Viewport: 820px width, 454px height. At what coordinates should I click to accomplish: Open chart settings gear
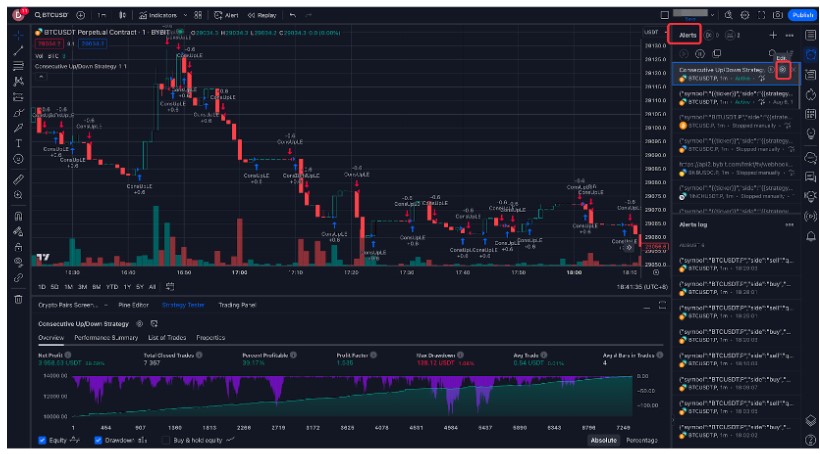click(x=745, y=15)
